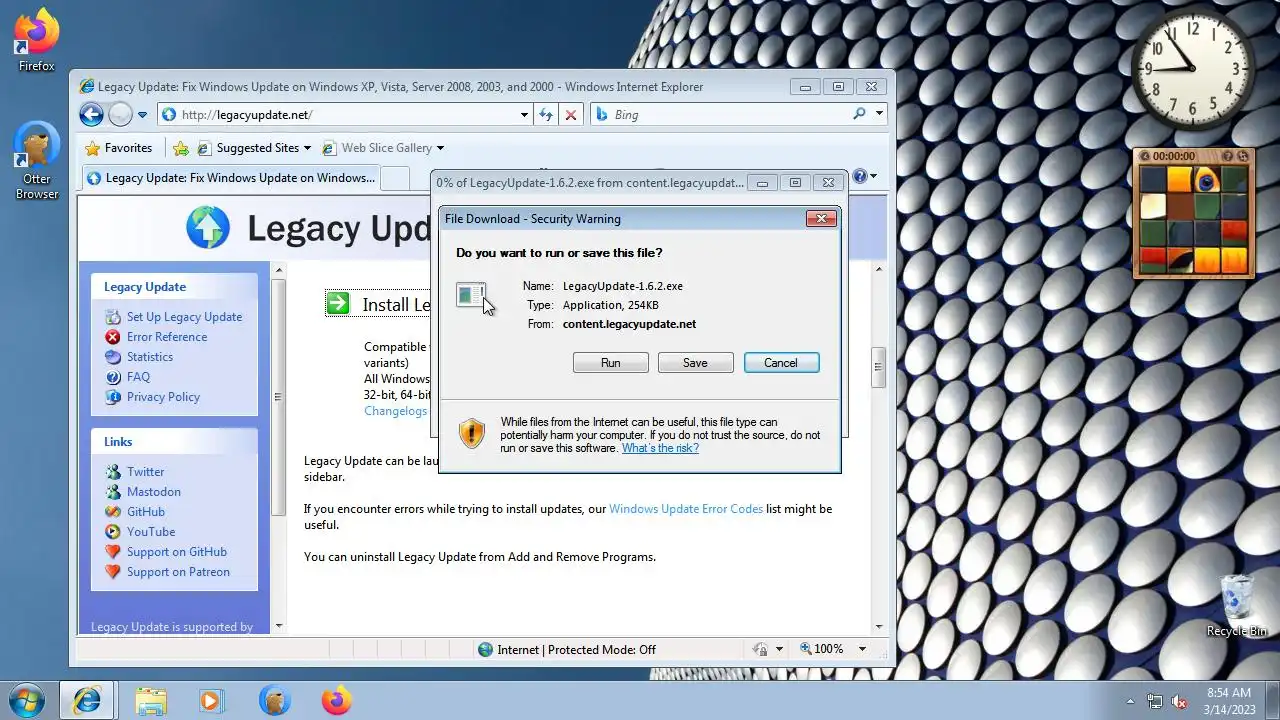Click the Internet Explorer taskbar icon
The width and height of the screenshot is (1280, 720).
[87, 700]
